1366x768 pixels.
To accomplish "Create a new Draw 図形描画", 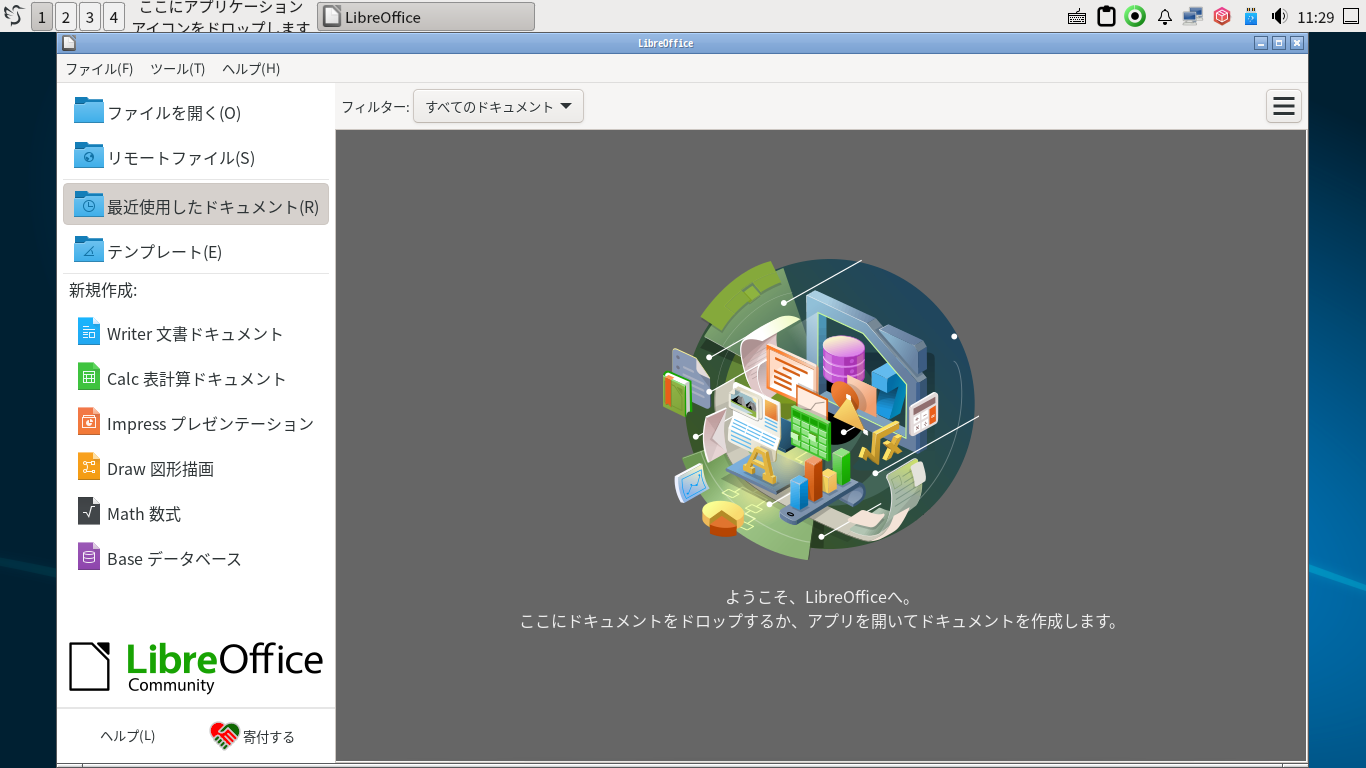I will point(196,469).
